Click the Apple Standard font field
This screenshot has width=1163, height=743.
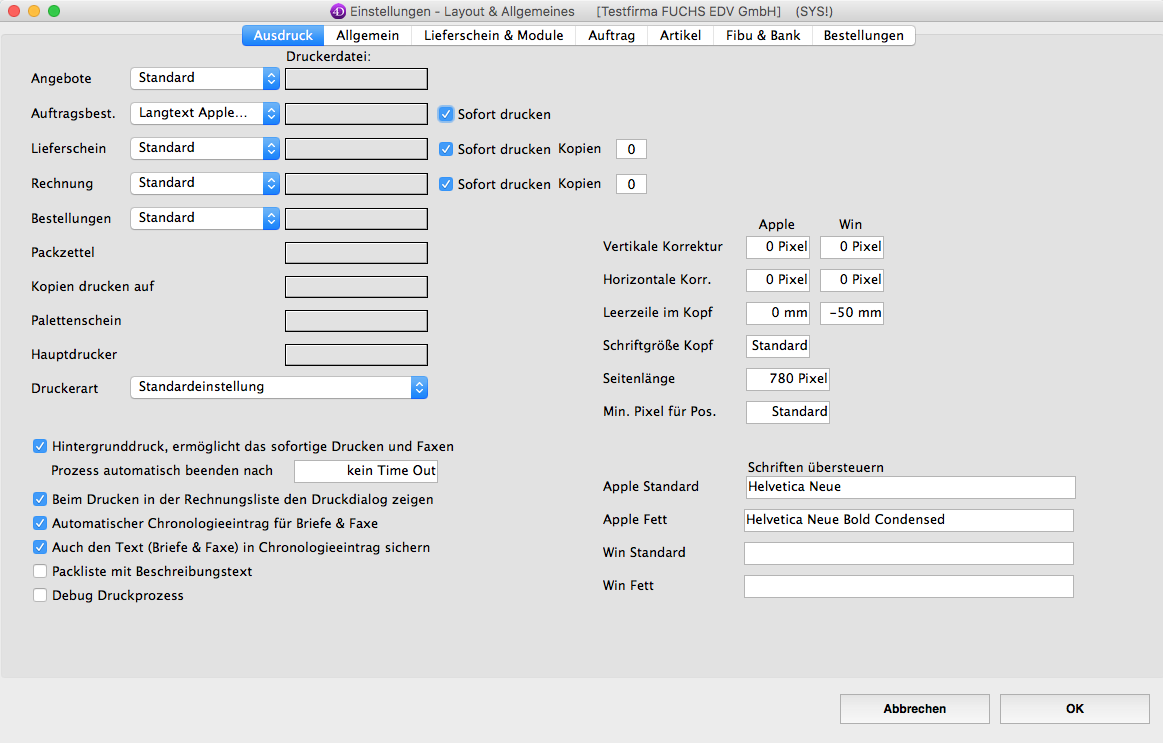pyautogui.click(x=910, y=487)
